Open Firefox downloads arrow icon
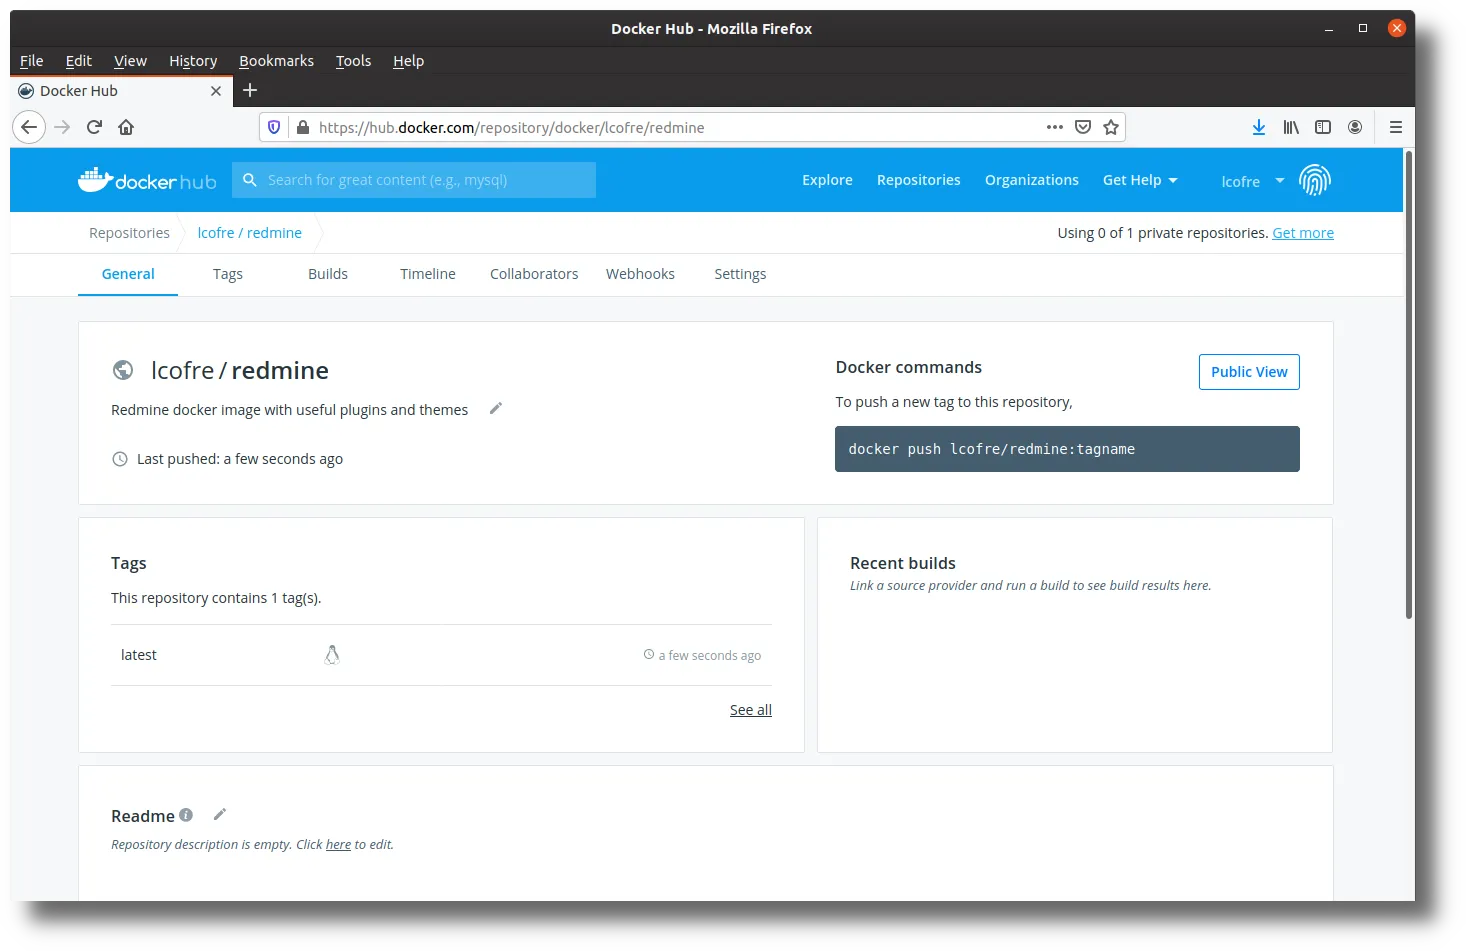This screenshot has height=951, width=1466. click(1258, 127)
